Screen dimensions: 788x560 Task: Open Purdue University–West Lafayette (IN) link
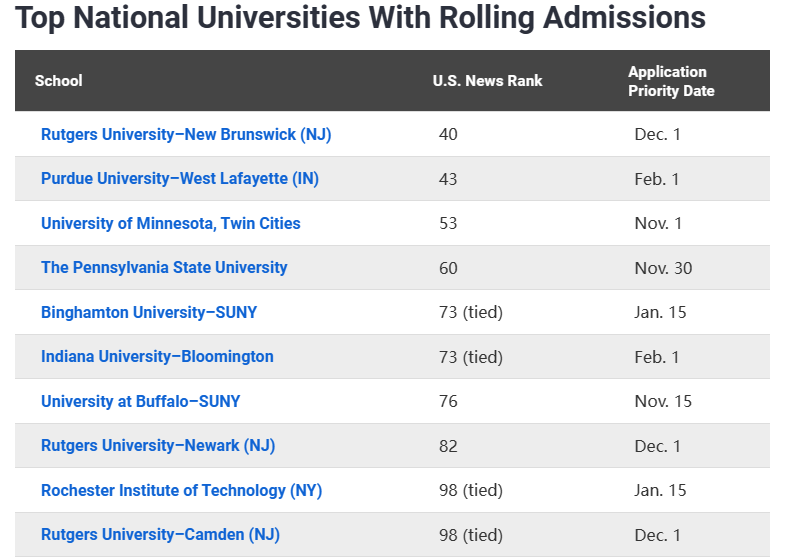pos(180,179)
